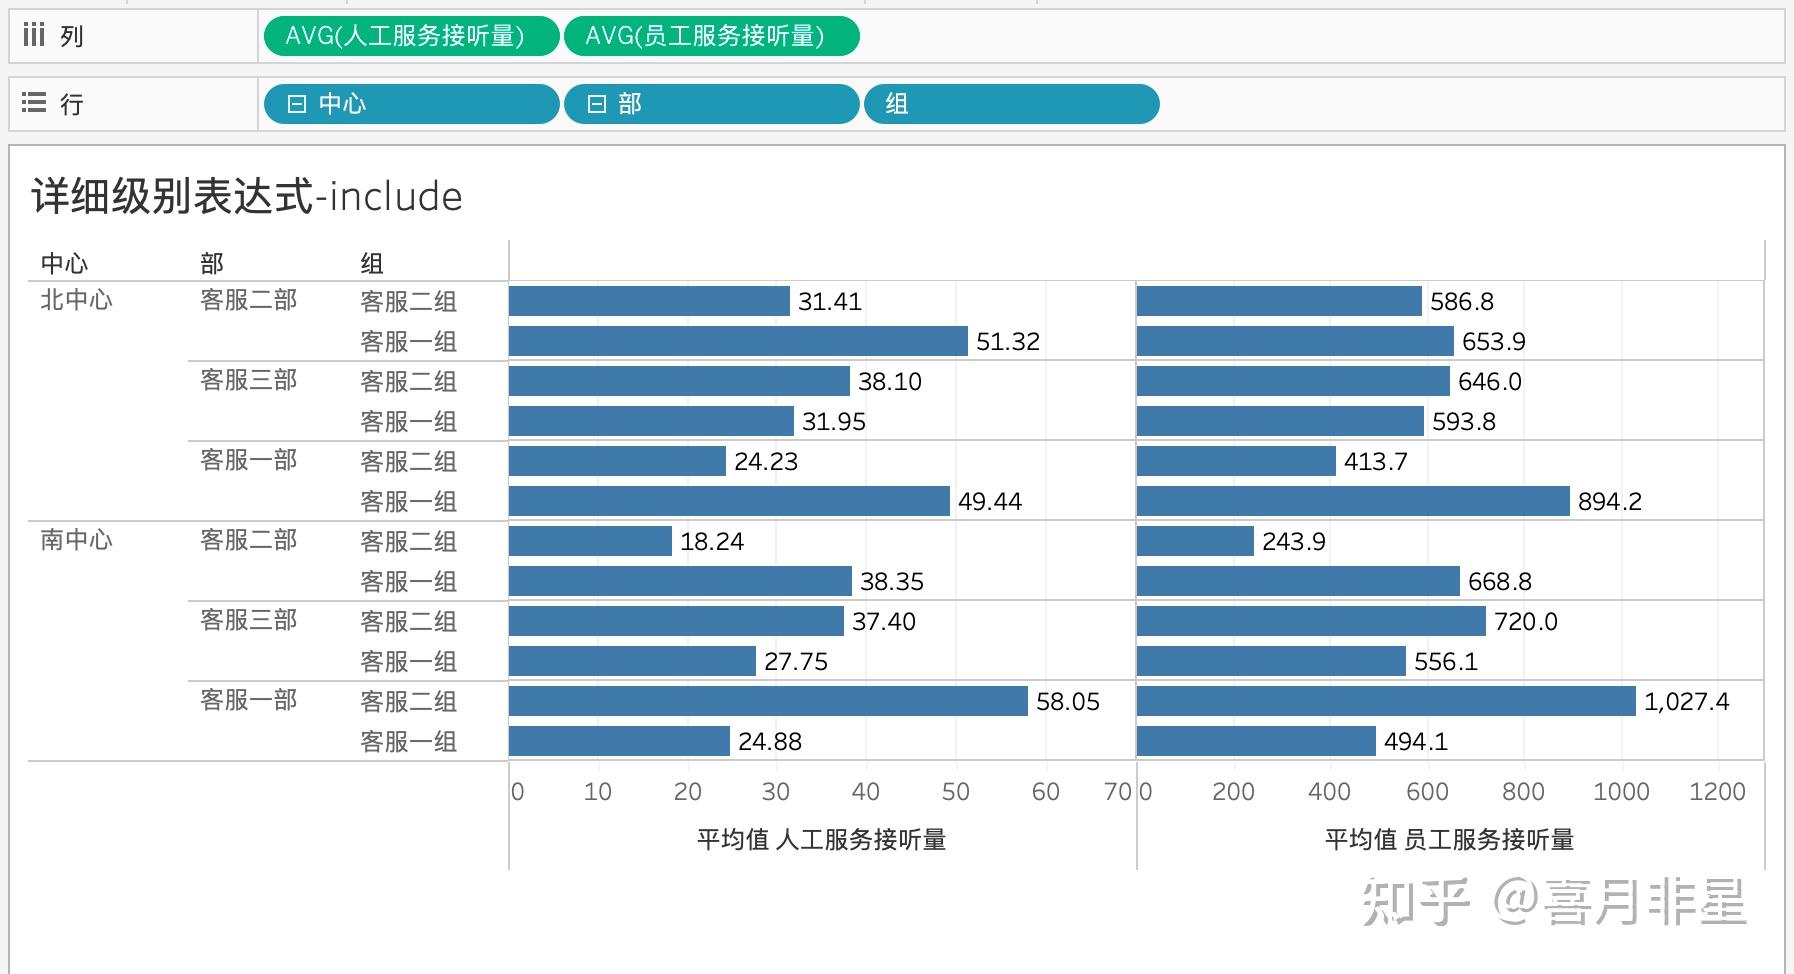Click the axis label 平均值 员工服务接听量
This screenshot has width=1794, height=974.
pos(1452,840)
